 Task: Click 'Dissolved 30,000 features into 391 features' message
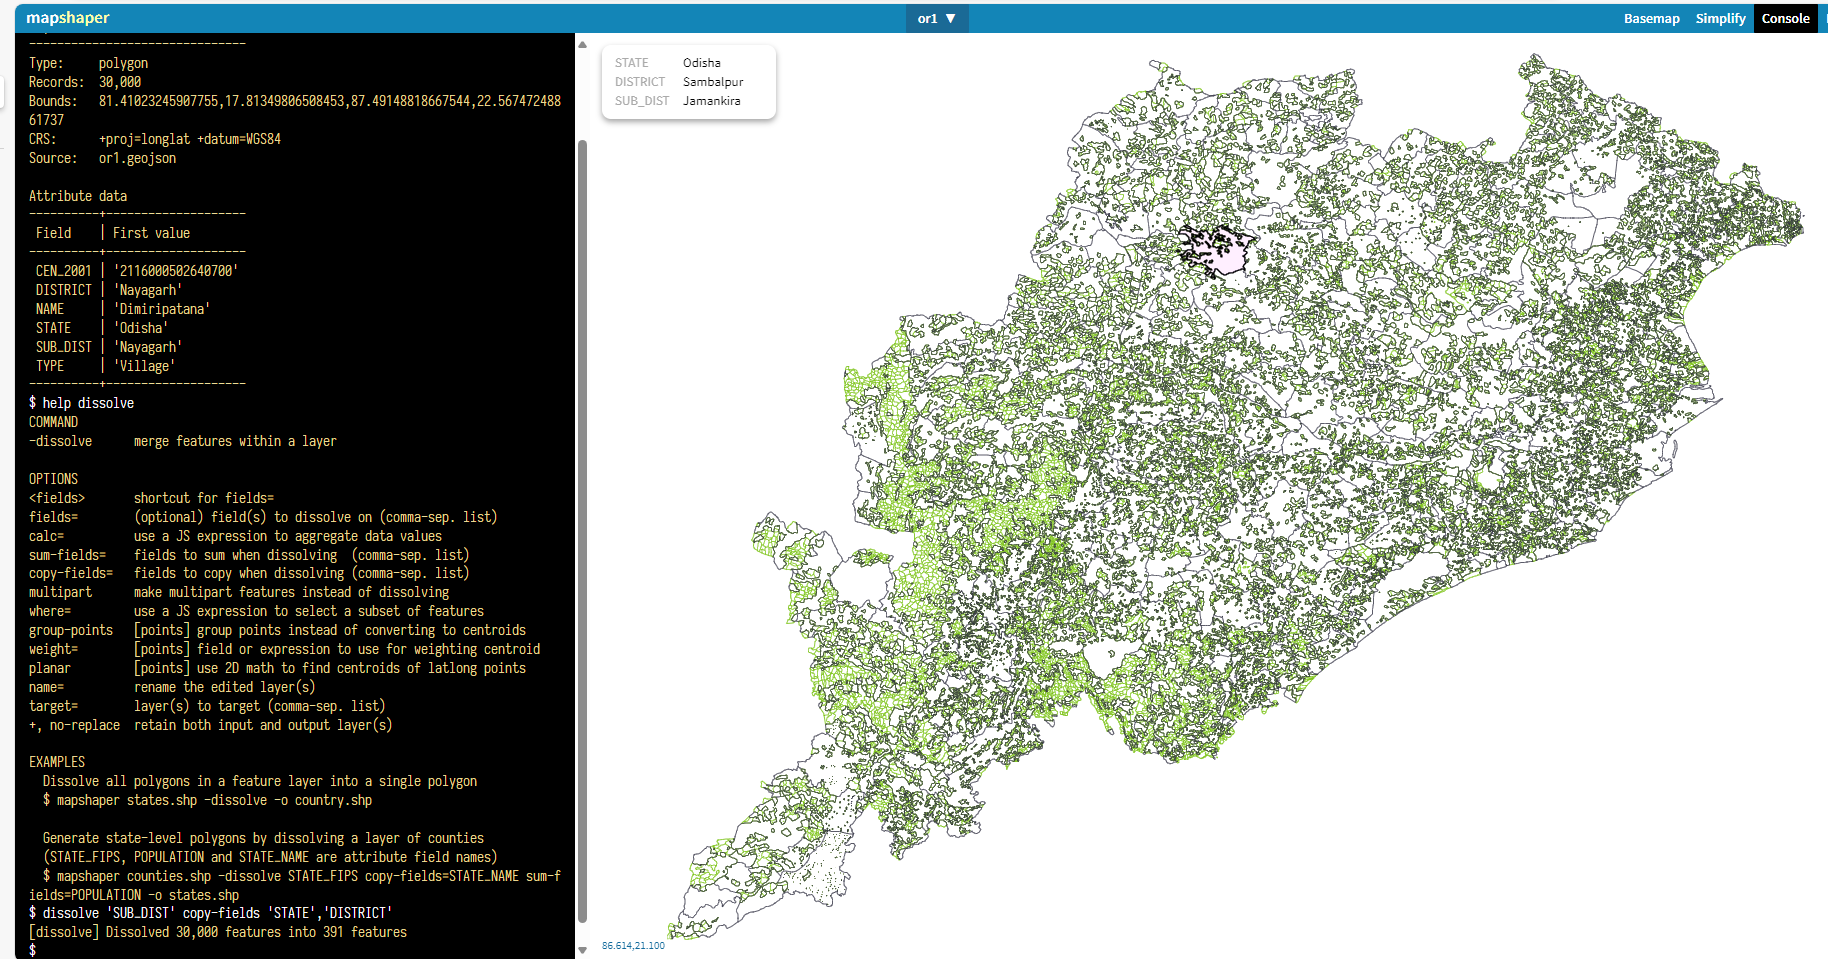pos(217,932)
